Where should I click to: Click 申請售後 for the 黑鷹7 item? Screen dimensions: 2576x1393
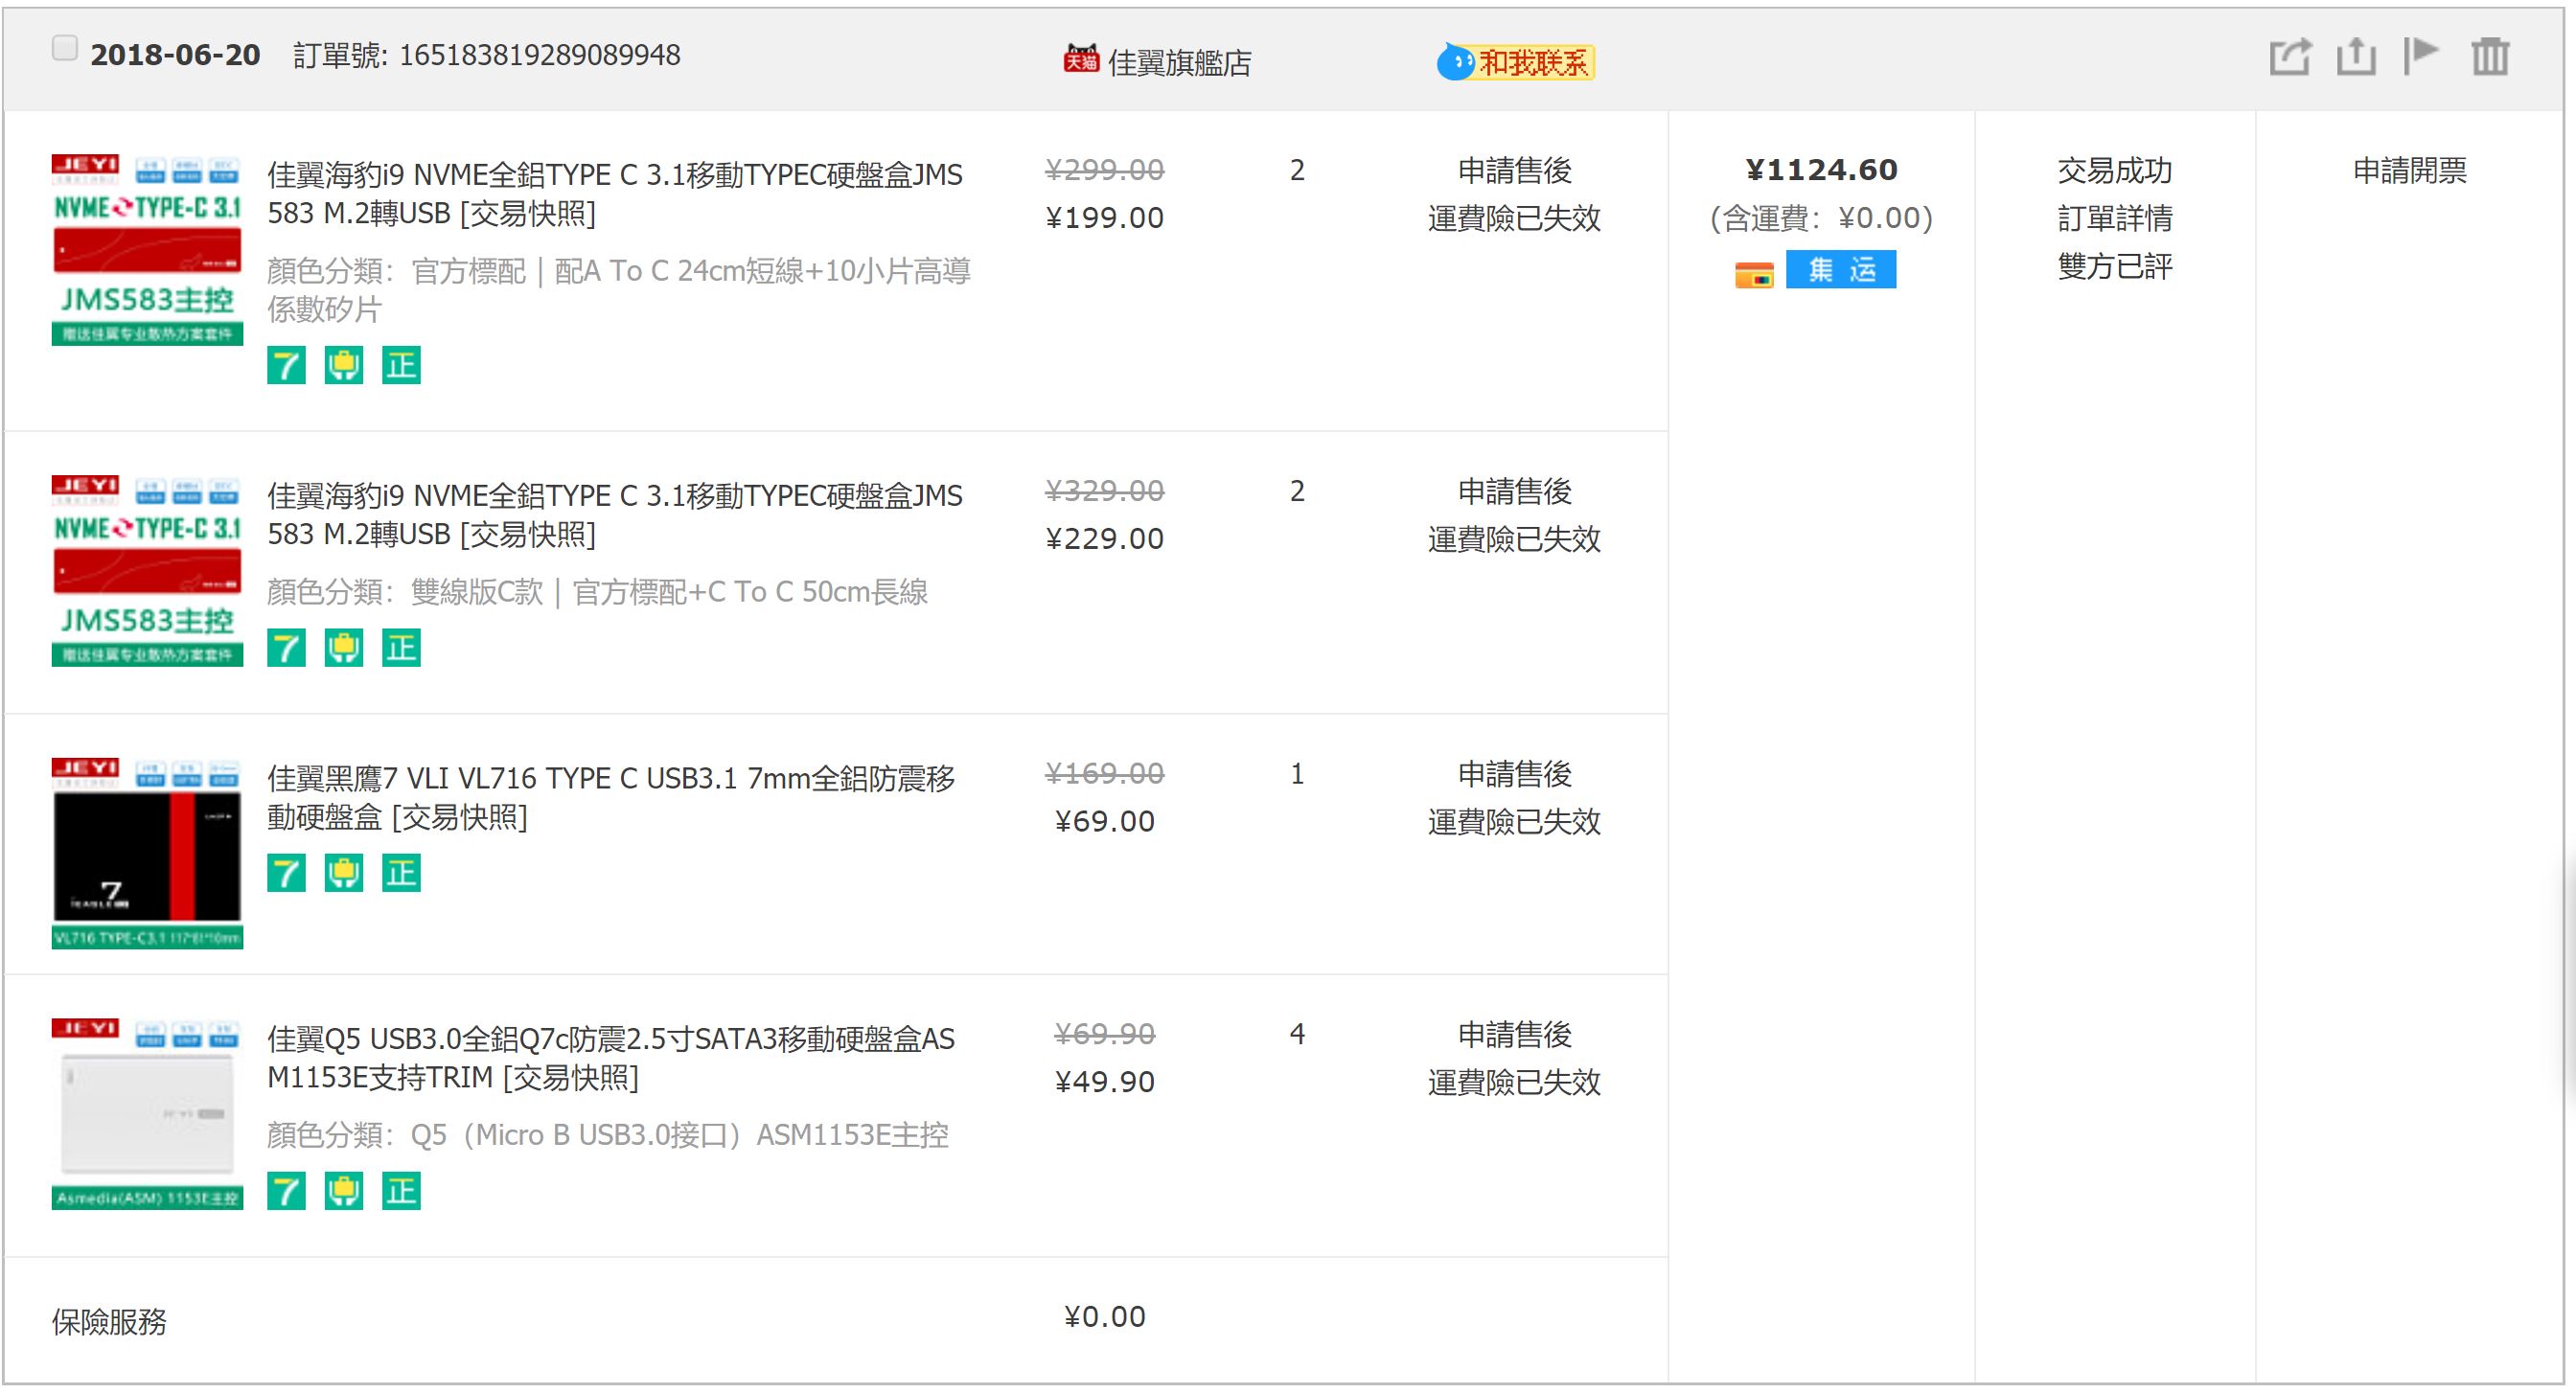click(1514, 774)
